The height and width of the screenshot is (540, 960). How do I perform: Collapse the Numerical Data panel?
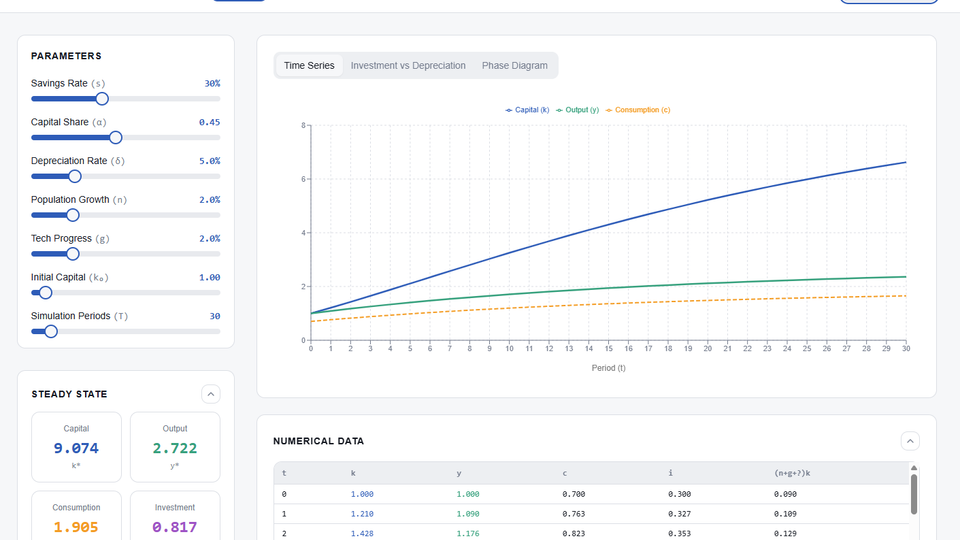coord(910,441)
